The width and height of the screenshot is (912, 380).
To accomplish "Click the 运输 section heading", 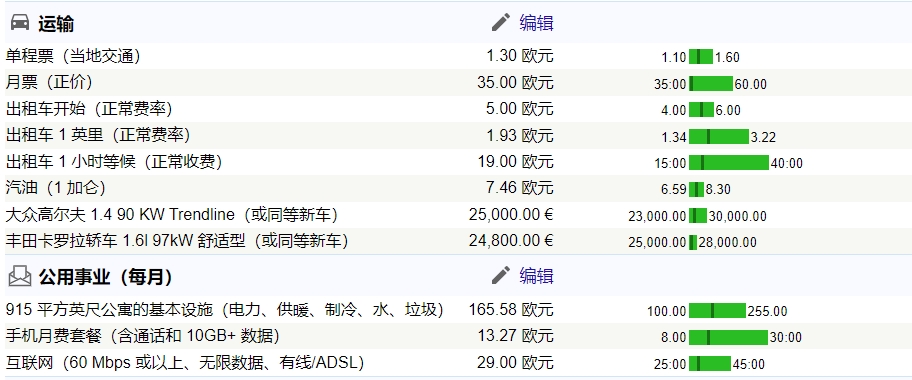I will click(56, 24).
